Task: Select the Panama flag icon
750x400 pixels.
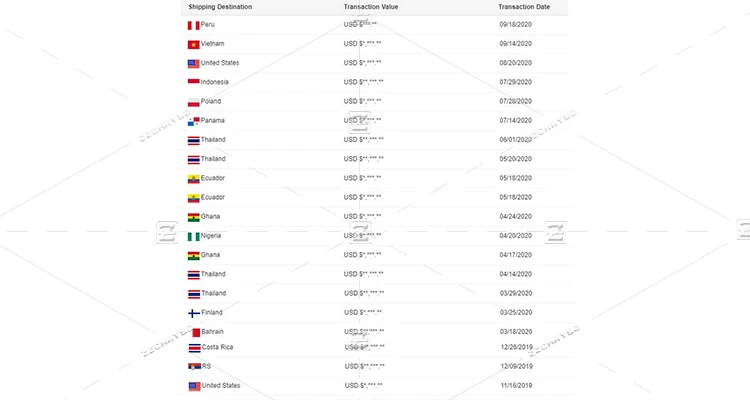Action: tap(193, 121)
